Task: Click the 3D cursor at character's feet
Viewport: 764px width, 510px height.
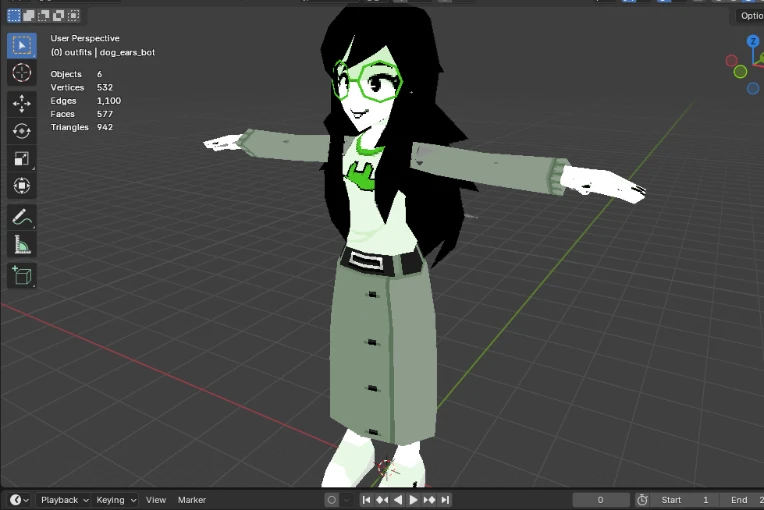Action: [386, 468]
